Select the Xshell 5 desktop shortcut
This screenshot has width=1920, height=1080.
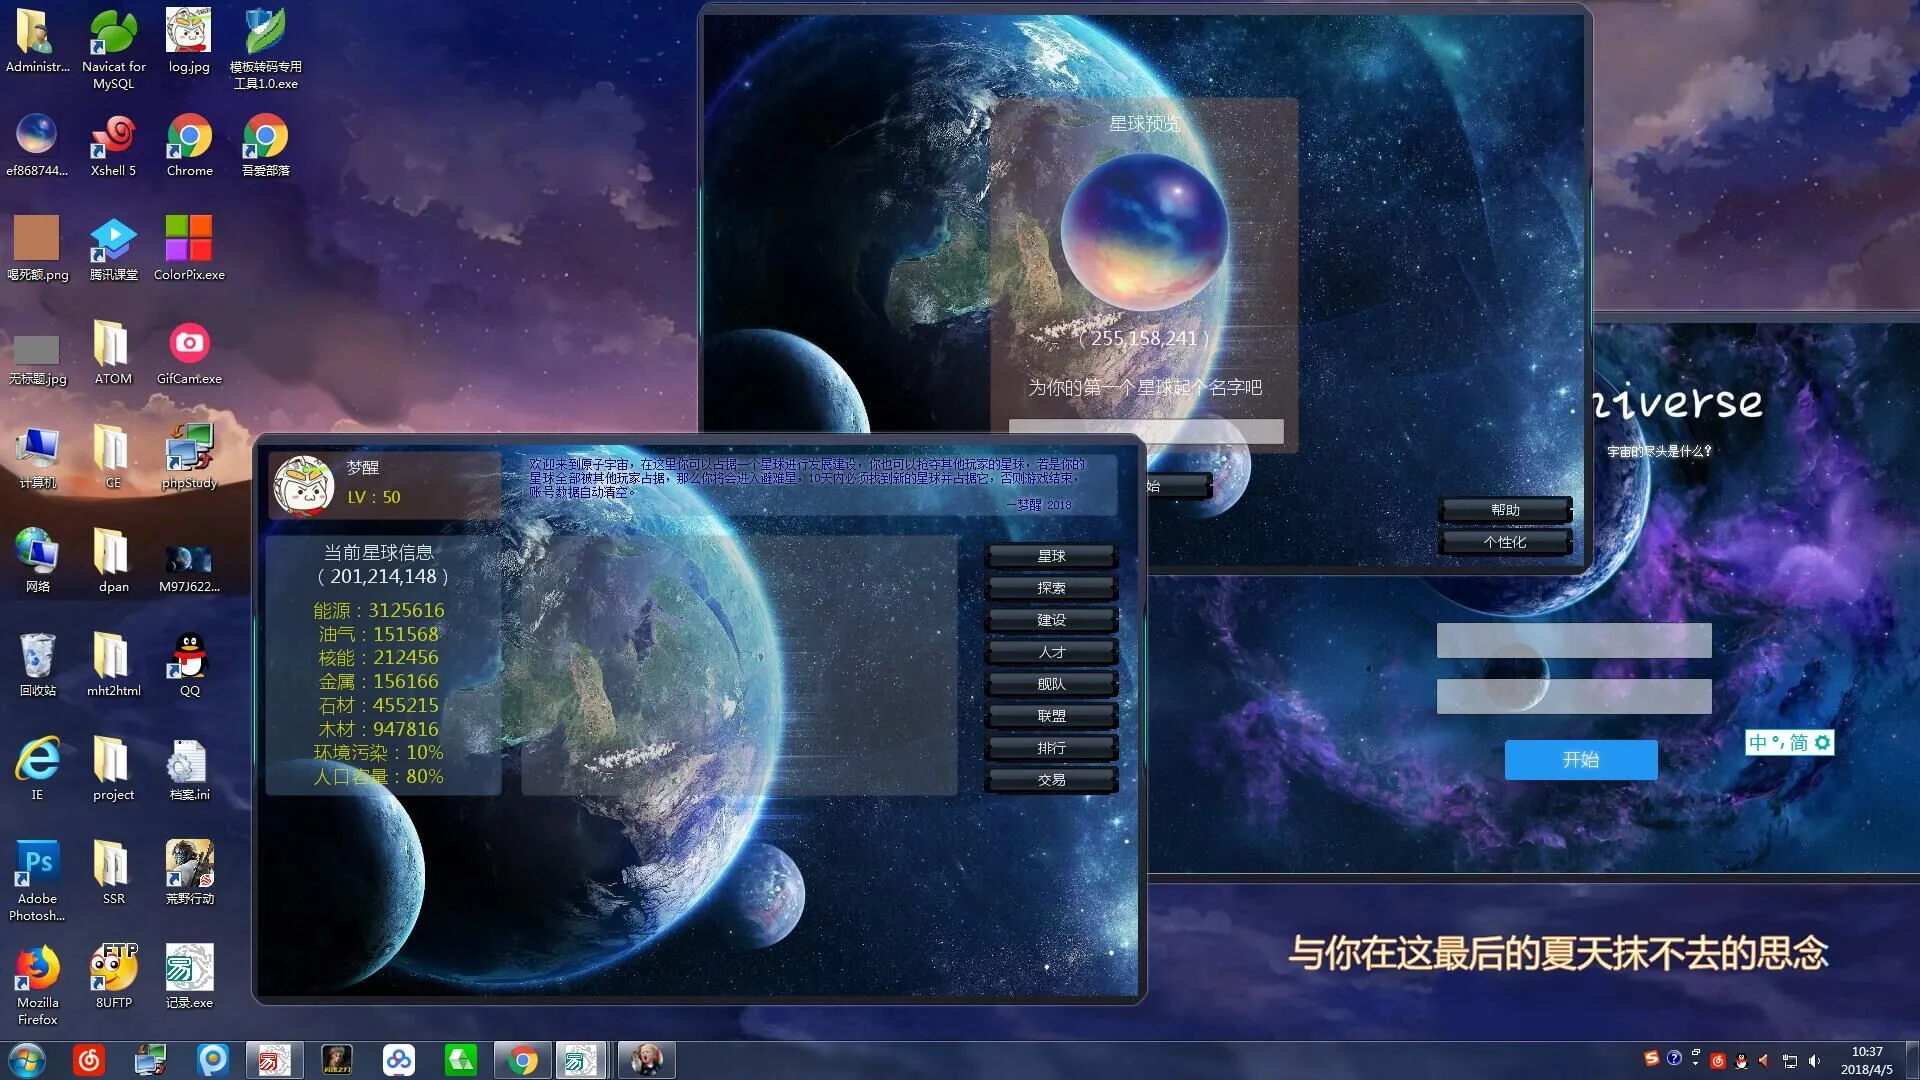pos(113,145)
